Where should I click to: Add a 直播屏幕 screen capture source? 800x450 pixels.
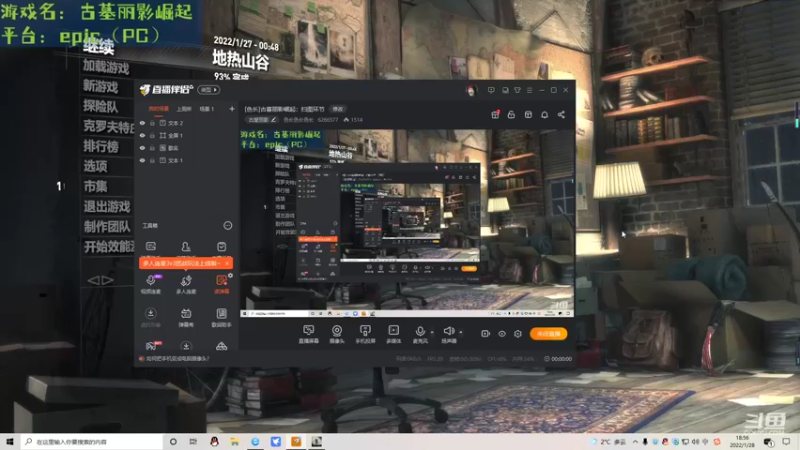point(309,334)
